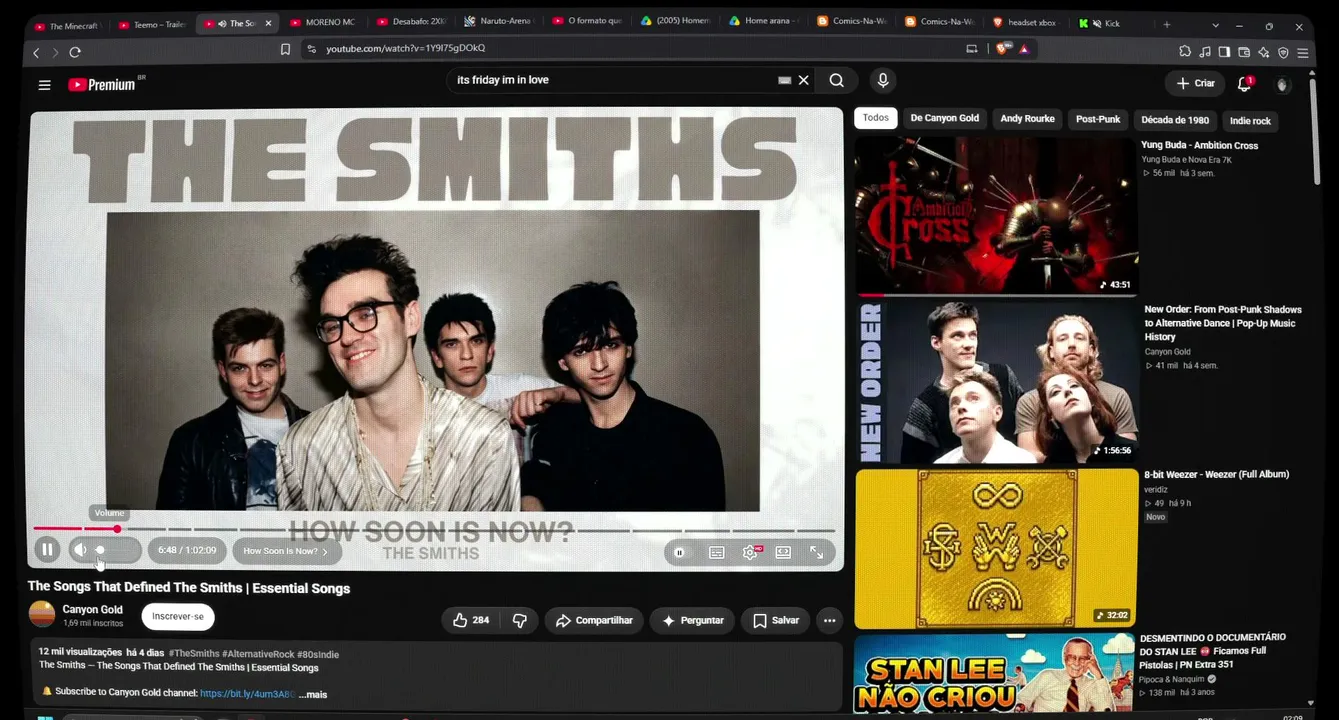Open the Brave Shields icon
Screen dimensions: 1339x720
point(1003,49)
